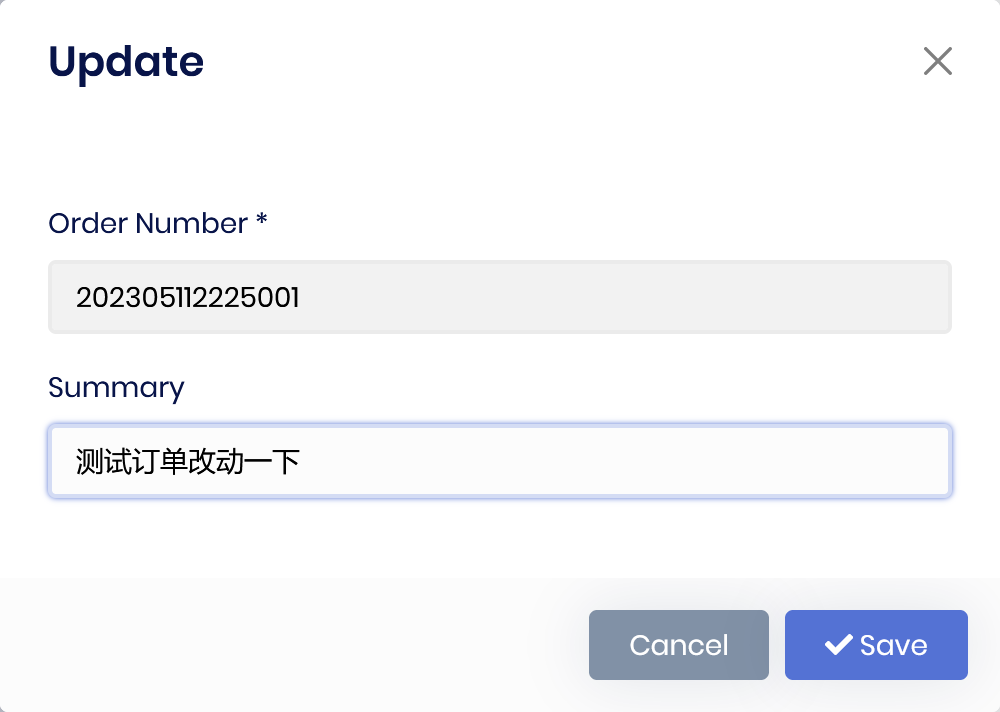Click the "Summary" field label

[116, 387]
